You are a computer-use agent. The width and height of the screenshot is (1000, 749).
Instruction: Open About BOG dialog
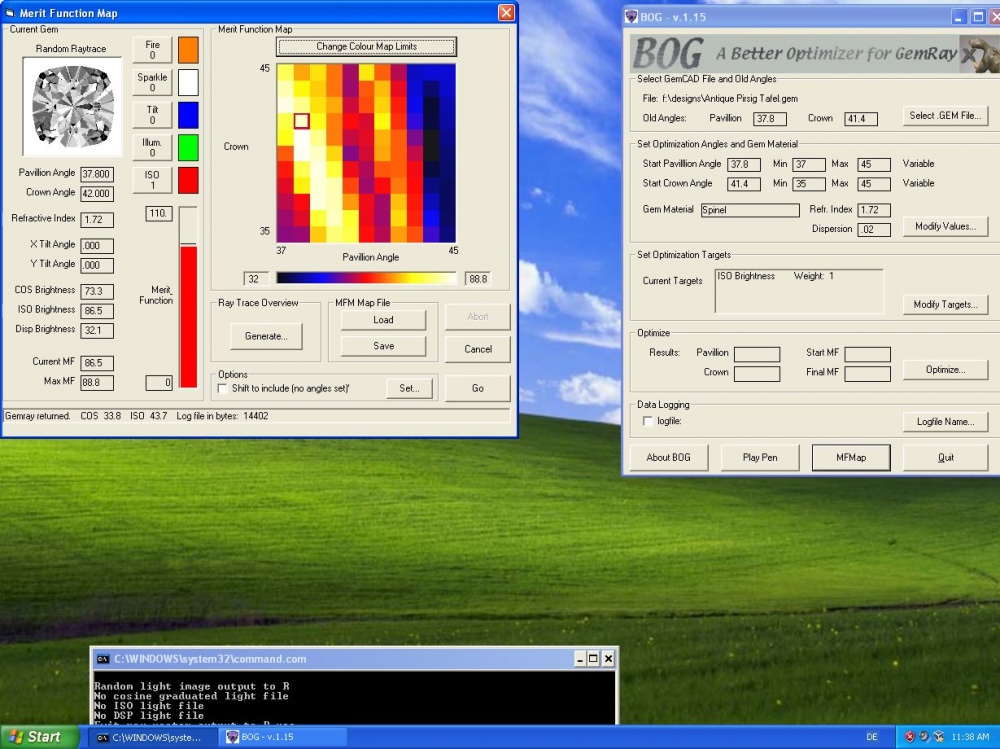pyautogui.click(x=668, y=457)
